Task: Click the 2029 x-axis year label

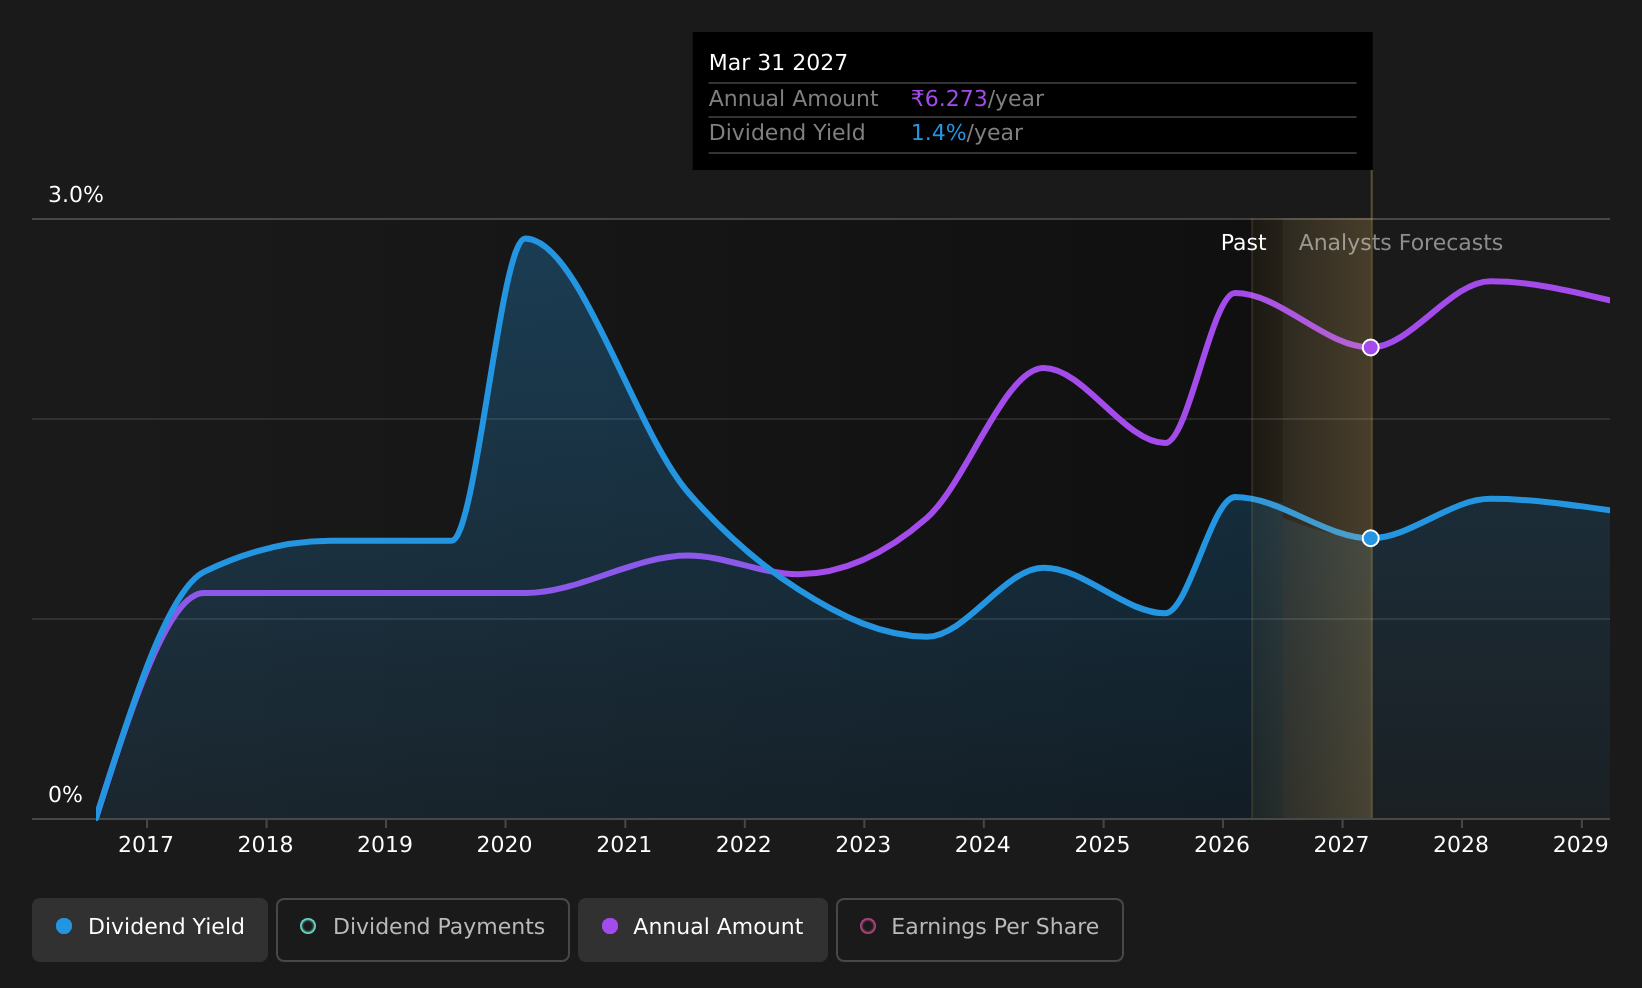Action: (x=1581, y=845)
